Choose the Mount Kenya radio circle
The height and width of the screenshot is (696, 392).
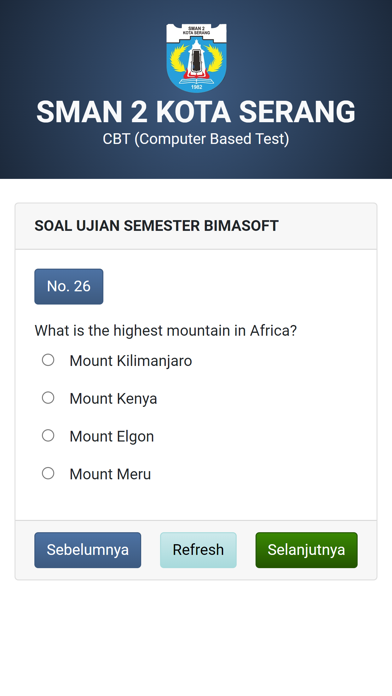pos(48,398)
